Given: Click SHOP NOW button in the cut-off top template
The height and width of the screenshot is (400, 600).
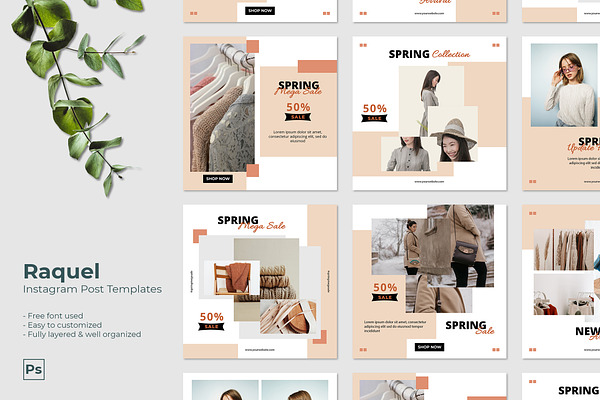Looking at the screenshot, I should pos(260,11).
